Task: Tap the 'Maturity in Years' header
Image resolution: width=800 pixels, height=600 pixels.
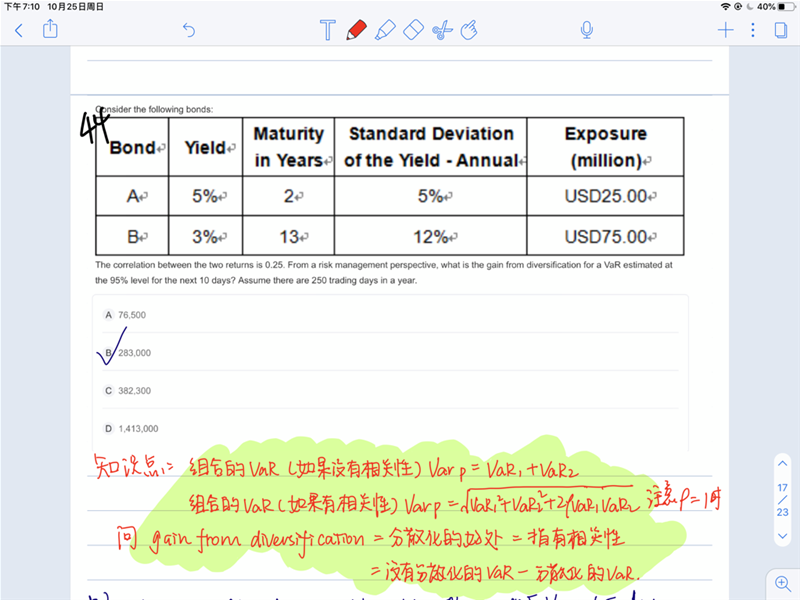Action: [x=289, y=147]
